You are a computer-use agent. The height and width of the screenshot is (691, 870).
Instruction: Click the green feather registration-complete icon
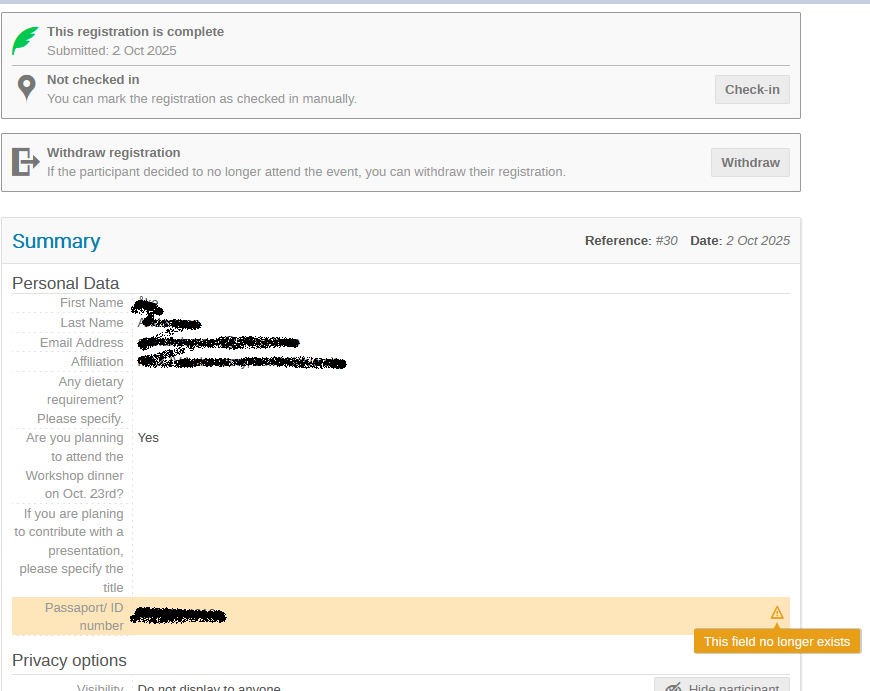pos(25,41)
